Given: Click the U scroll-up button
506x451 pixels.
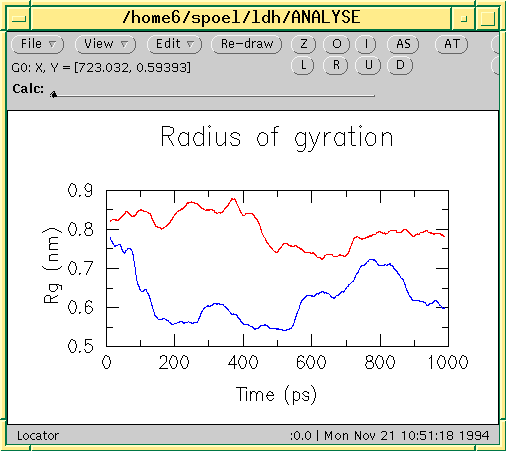Looking at the screenshot, I should (368, 65).
